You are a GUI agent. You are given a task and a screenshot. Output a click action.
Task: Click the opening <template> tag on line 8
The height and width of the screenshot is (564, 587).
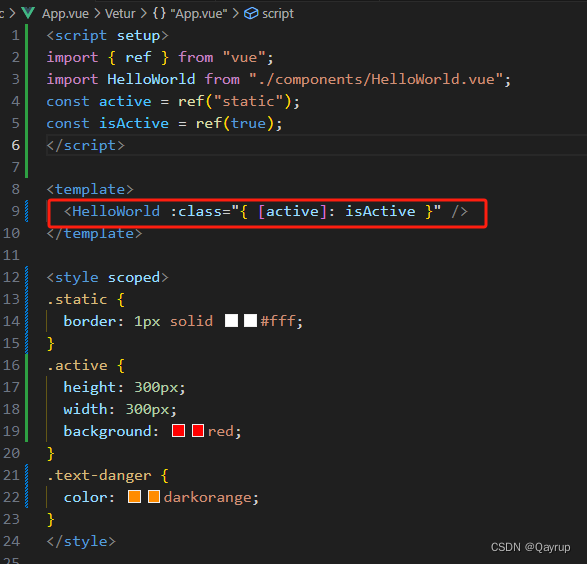90,189
